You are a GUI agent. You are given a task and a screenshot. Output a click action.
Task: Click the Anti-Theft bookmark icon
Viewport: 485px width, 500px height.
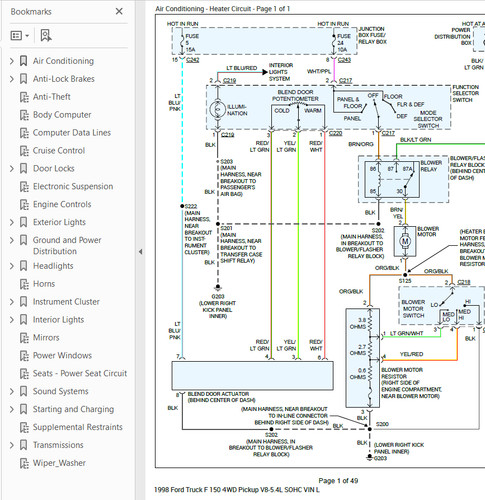pos(24,97)
